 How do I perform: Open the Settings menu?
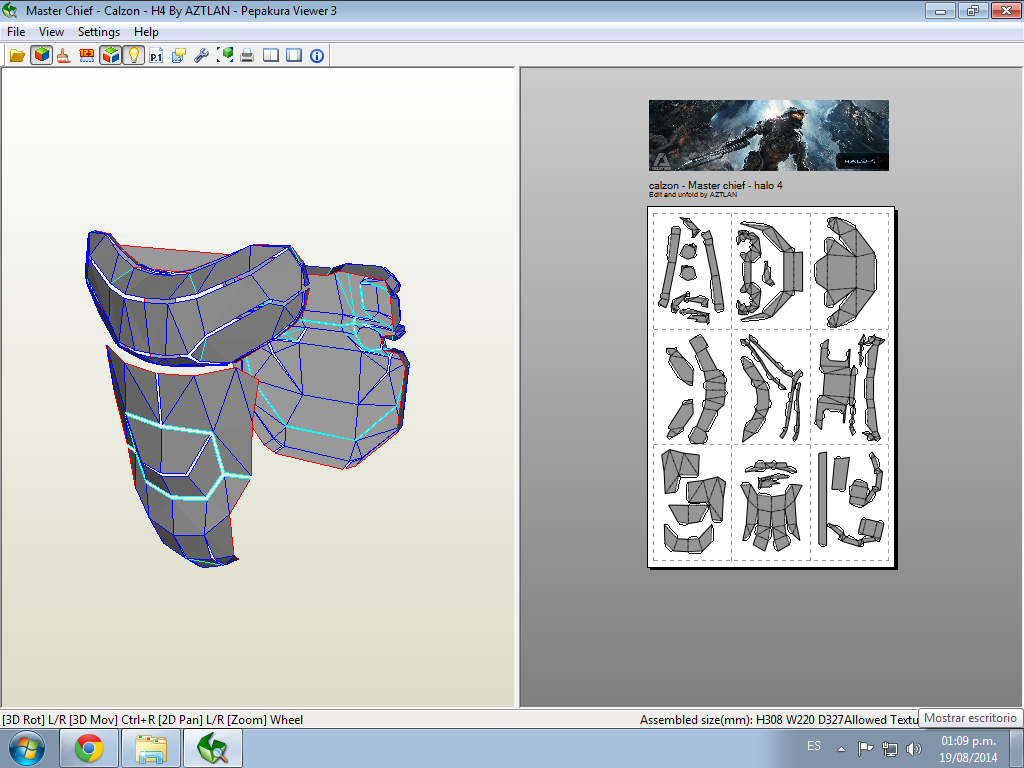[99, 32]
